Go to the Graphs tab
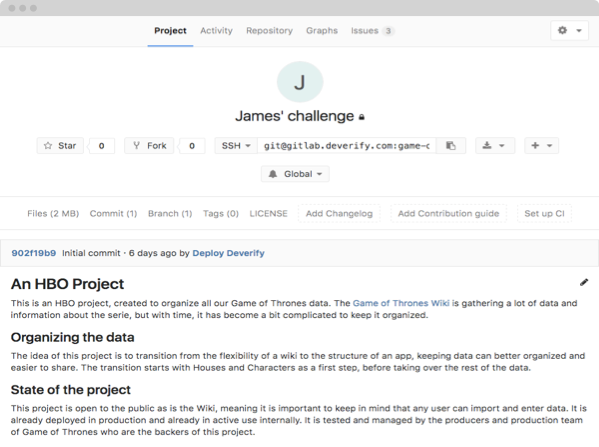Screen dimensions: 599x447 coord(322,31)
